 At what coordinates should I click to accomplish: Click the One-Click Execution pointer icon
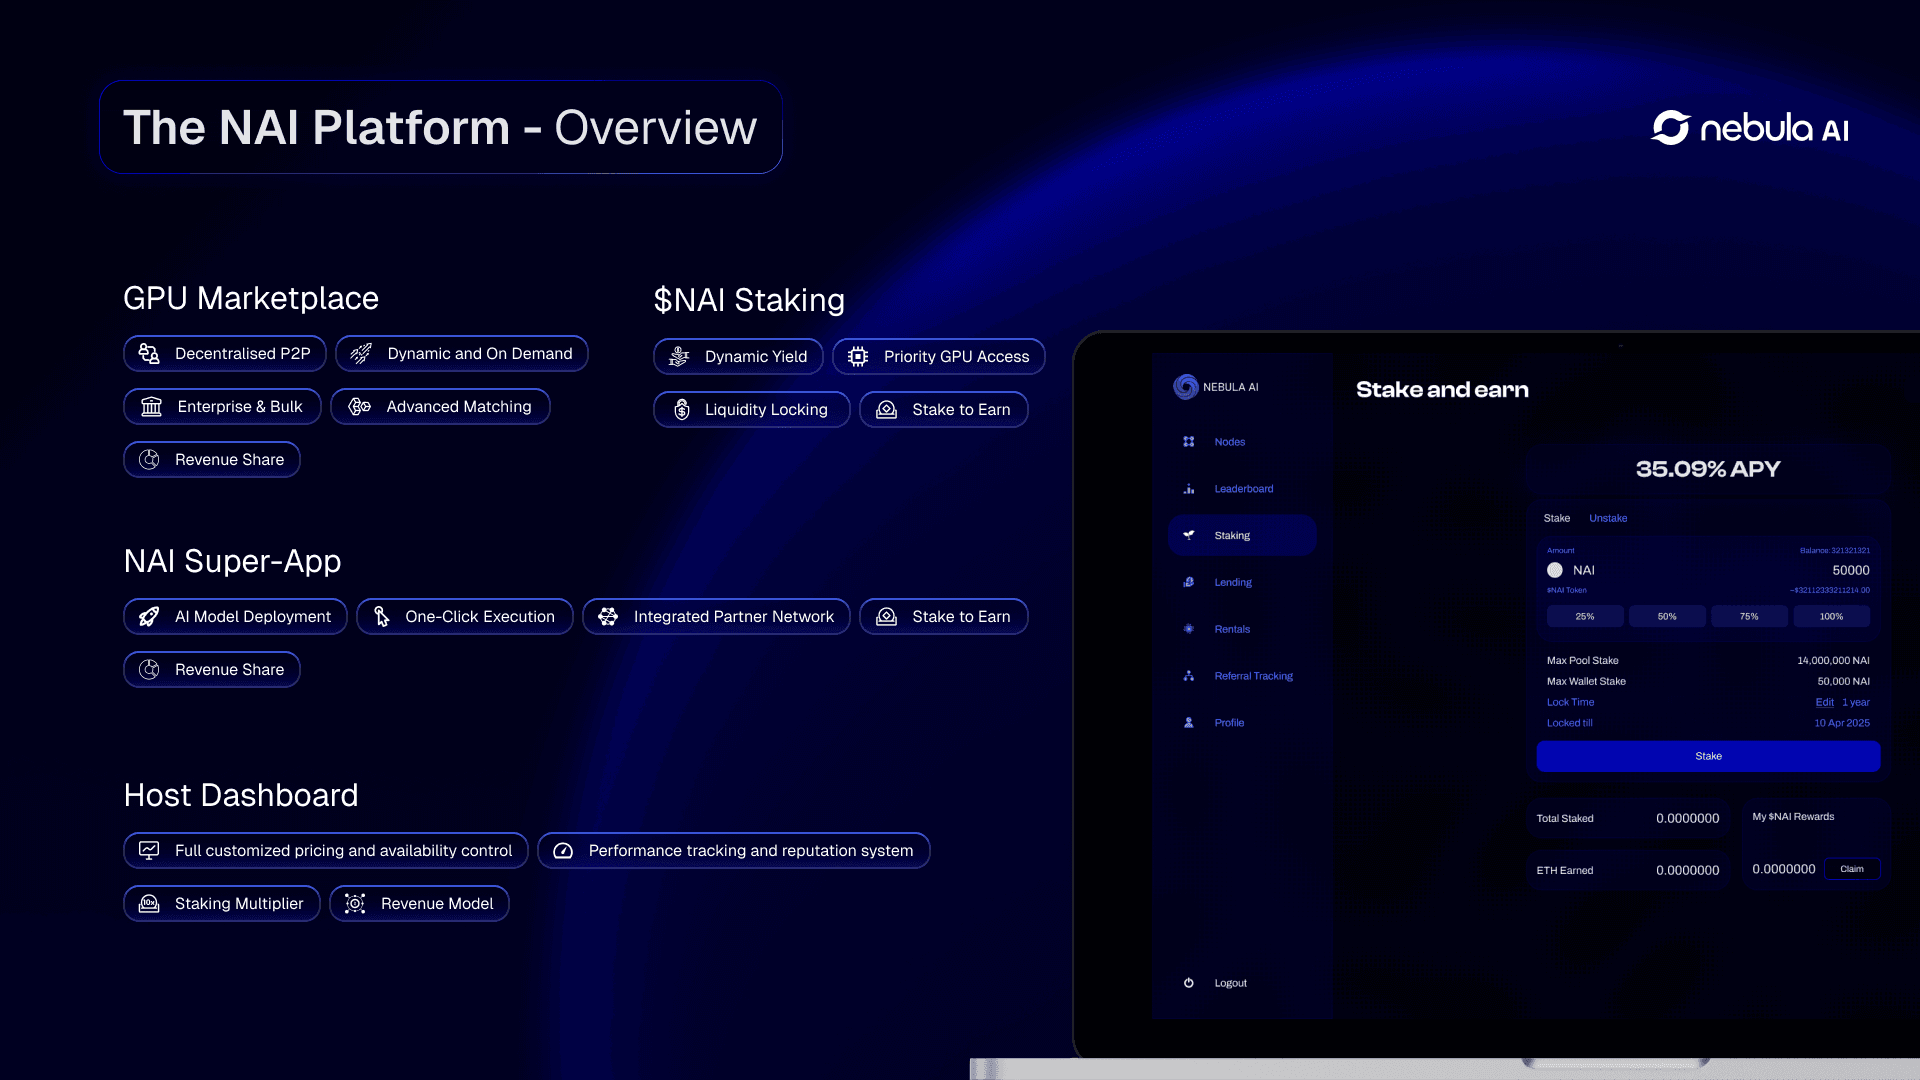381,617
